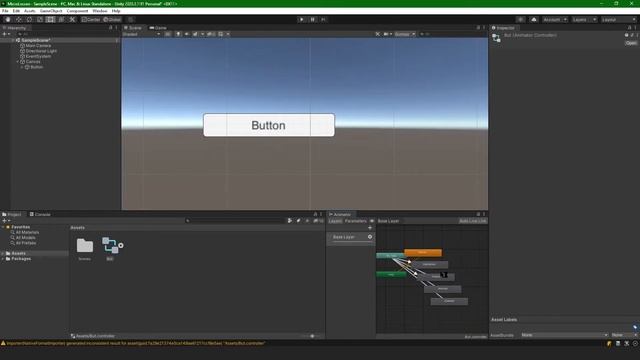This screenshot has height=360, width=640.
Task: Open the Edit menu
Action: pyautogui.click(x=16, y=11)
